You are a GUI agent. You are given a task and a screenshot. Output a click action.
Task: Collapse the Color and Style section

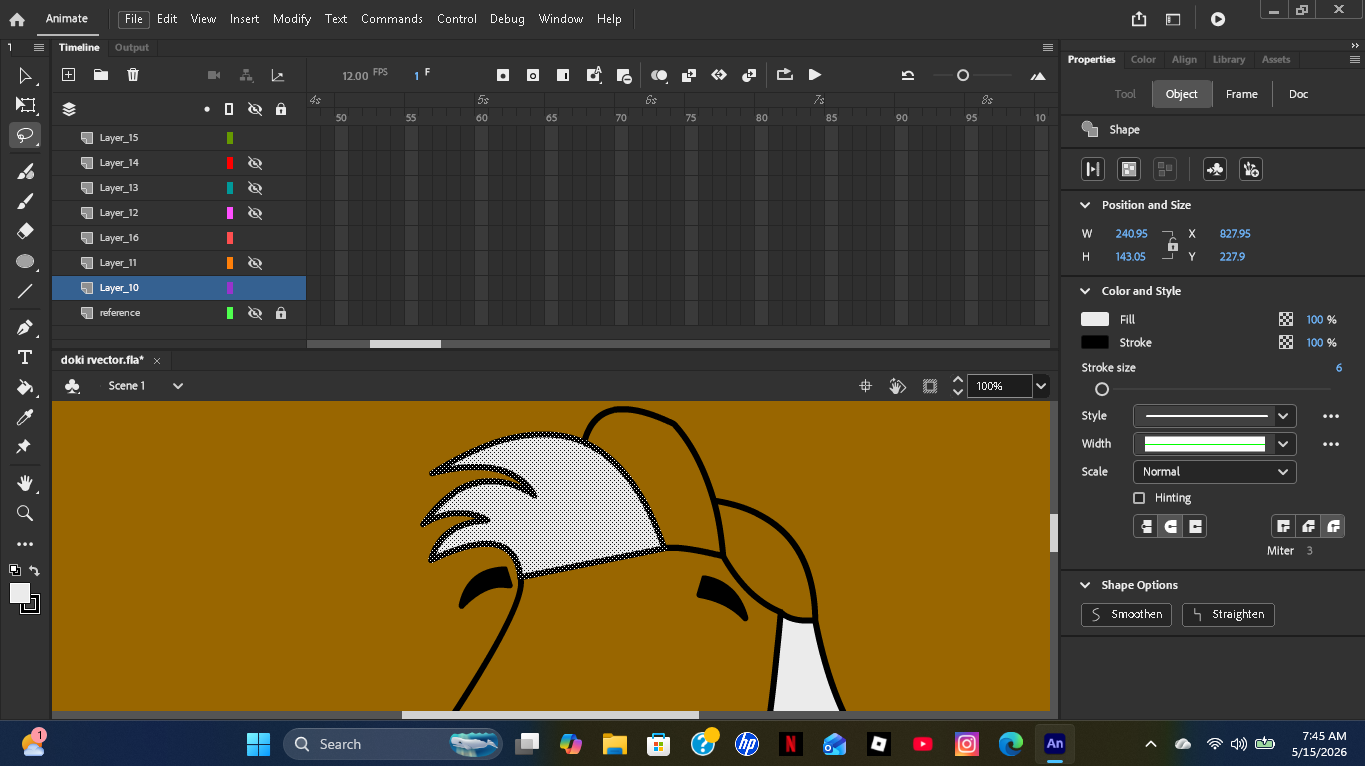1085,291
